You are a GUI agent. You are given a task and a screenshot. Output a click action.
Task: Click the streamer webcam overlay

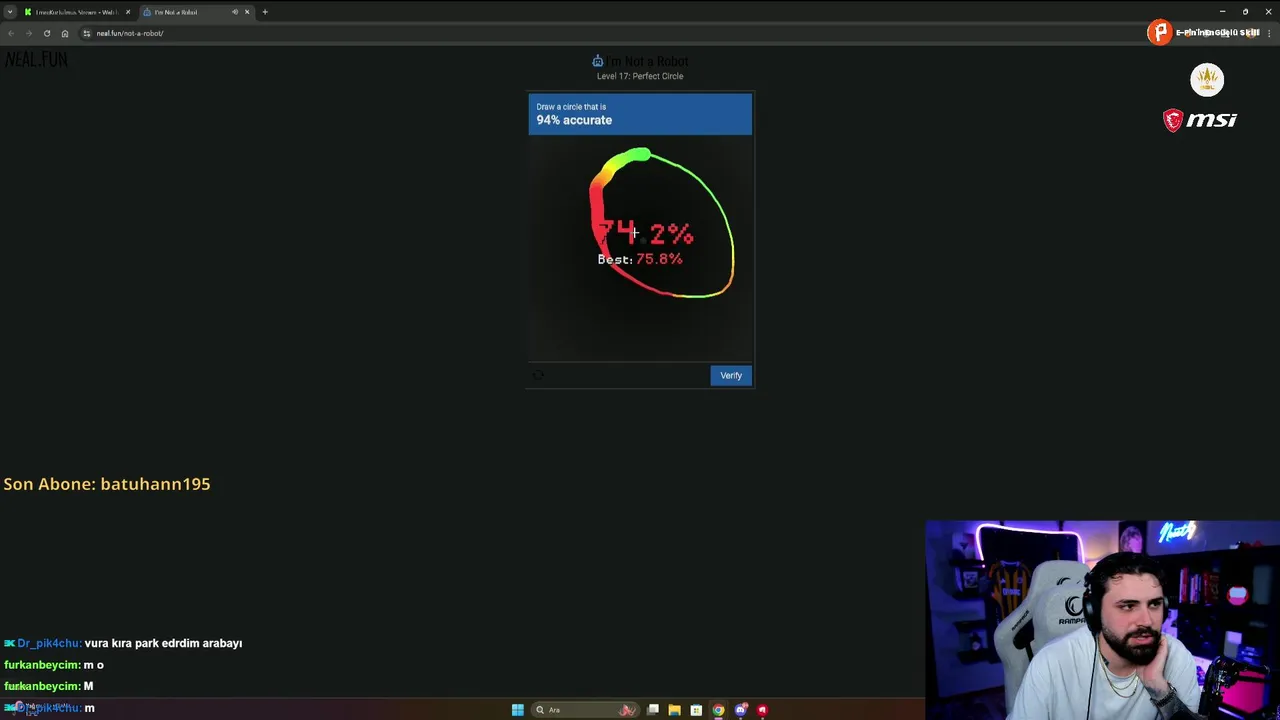point(1102,620)
